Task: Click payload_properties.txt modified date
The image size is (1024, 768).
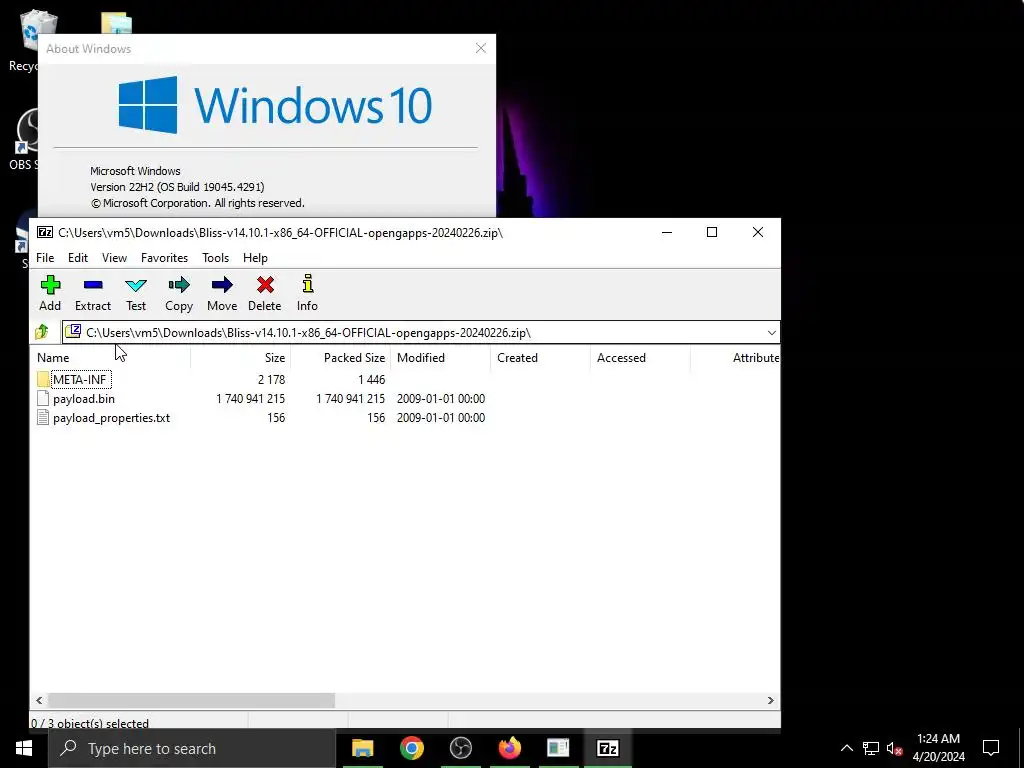Action: tap(441, 417)
